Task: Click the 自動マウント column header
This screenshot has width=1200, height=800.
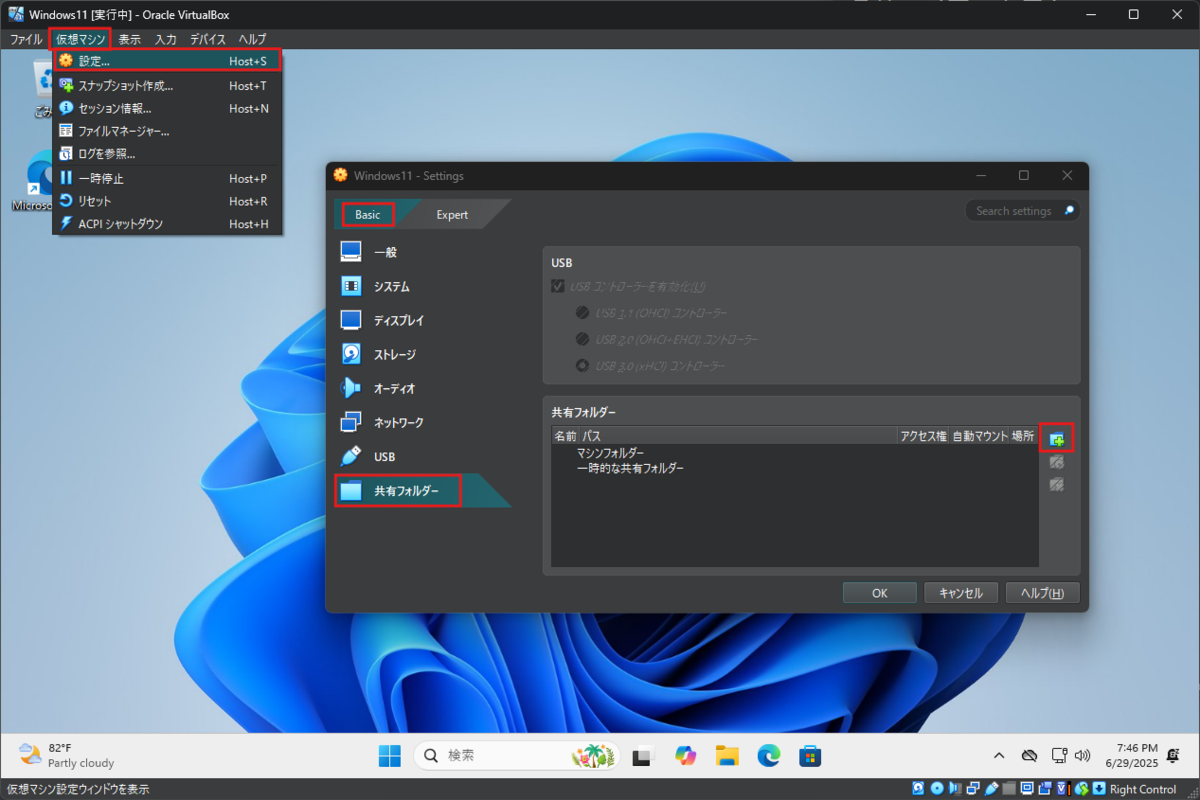Action: point(980,436)
